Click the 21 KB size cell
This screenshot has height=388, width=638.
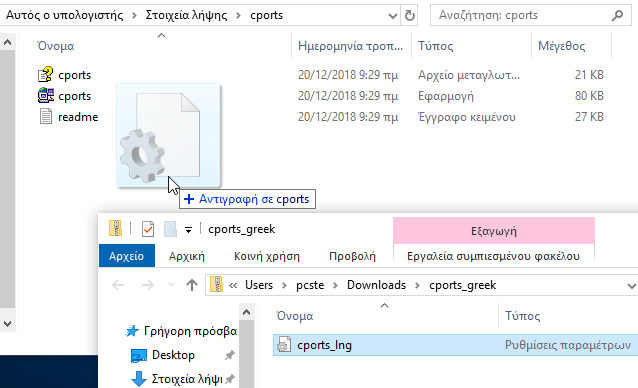click(x=589, y=75)
